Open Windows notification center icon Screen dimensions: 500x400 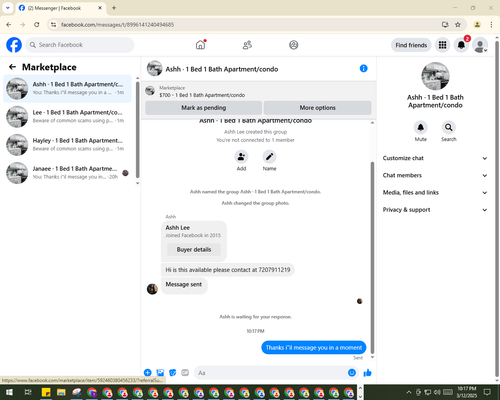point(487,392)
